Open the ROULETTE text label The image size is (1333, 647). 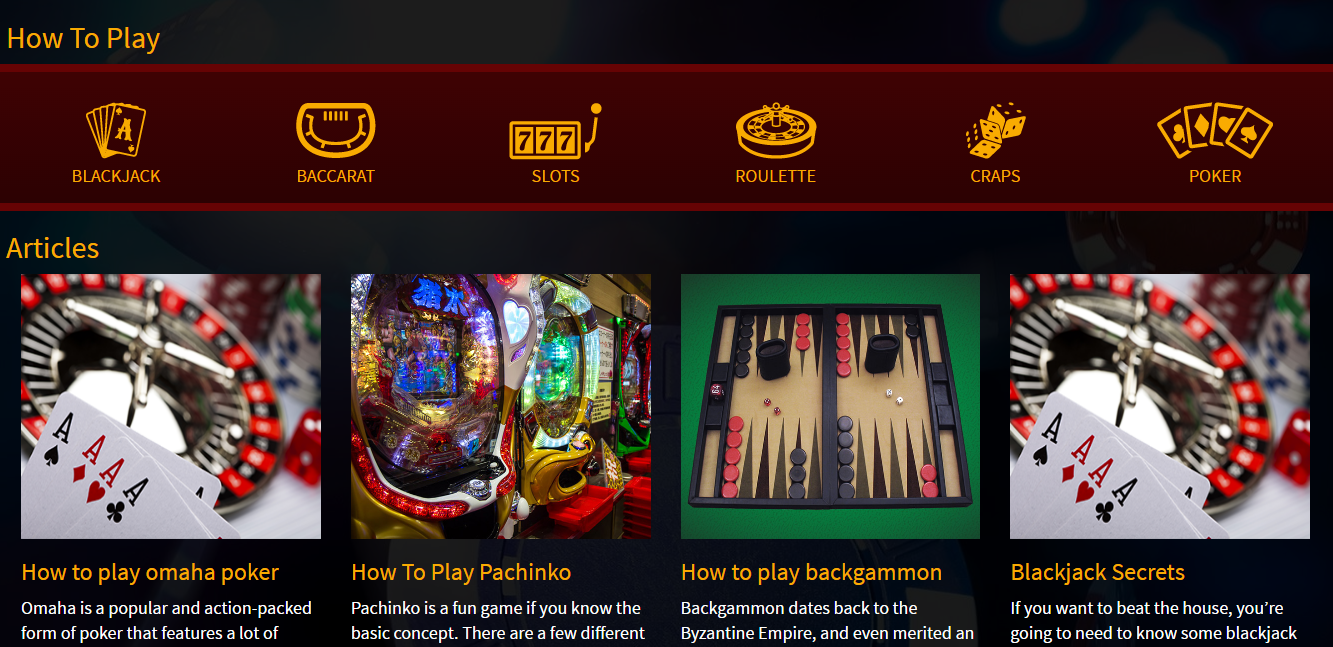[776, 176]
